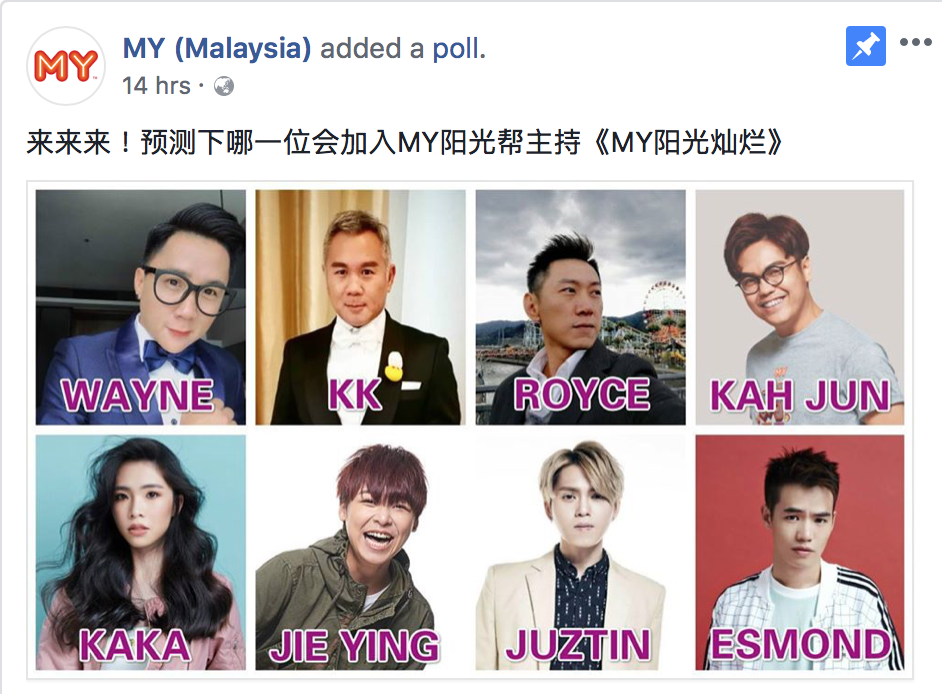
Task: Open the three-dot post options menu
Action: 916,42
